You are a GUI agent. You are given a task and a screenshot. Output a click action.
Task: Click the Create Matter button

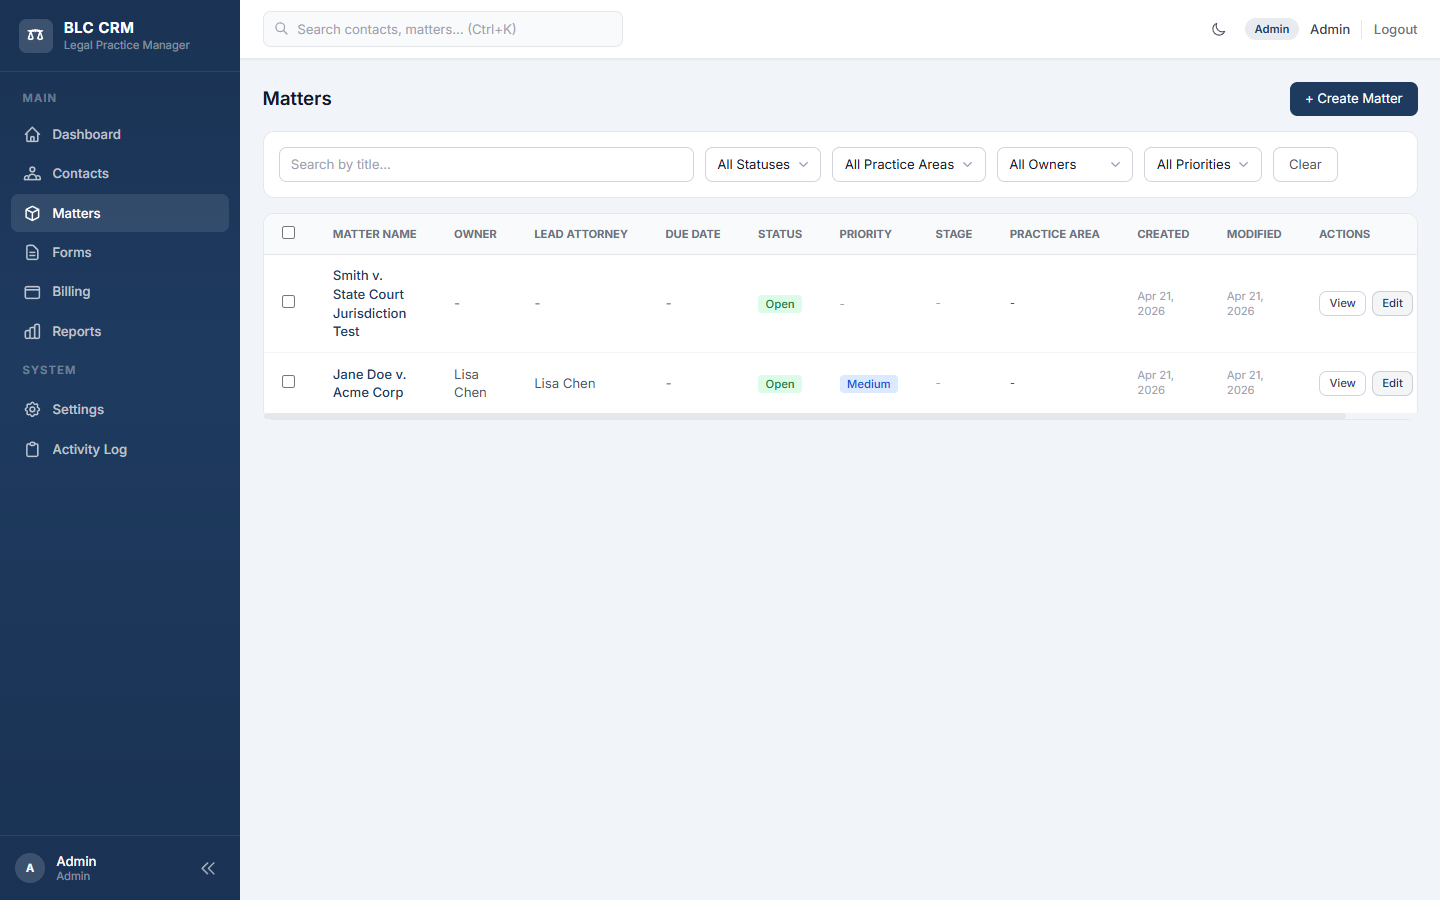(1354, 99)
